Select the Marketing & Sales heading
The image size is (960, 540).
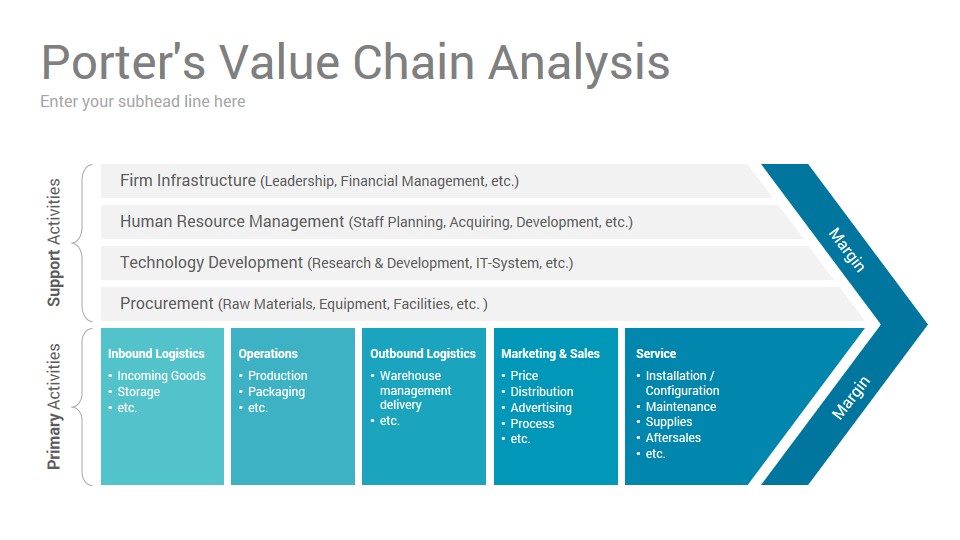550,353
